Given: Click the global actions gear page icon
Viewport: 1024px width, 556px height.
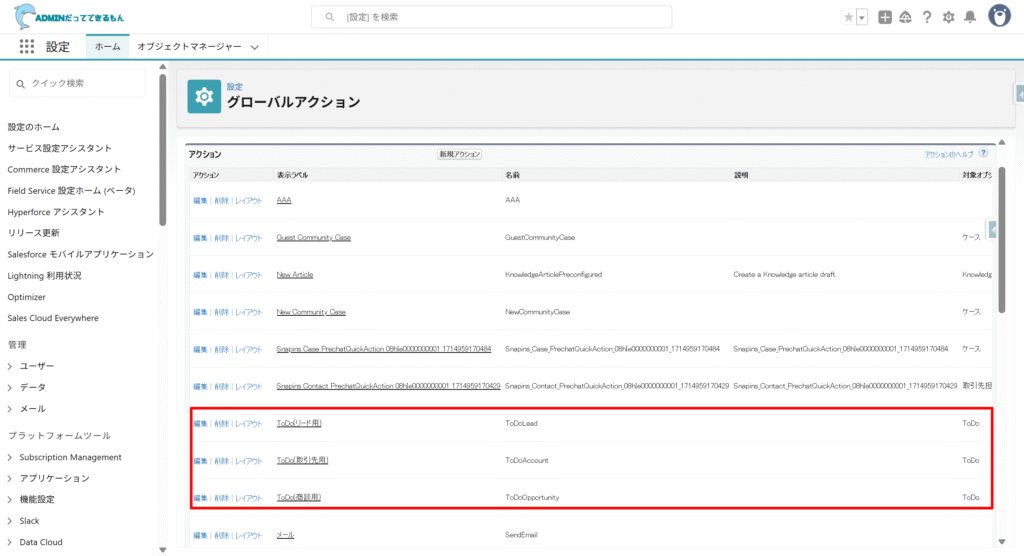Looking at the screenshot, I should 204,97.
